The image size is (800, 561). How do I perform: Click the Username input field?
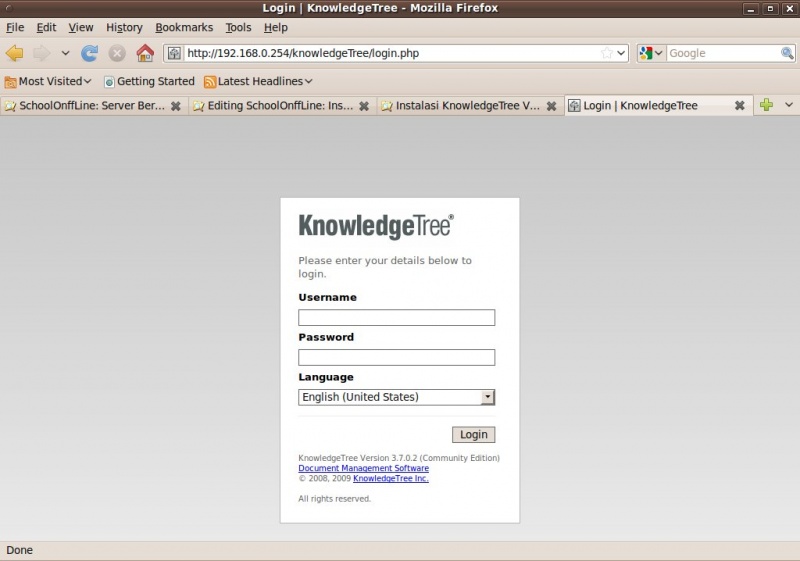pos(396,318)
